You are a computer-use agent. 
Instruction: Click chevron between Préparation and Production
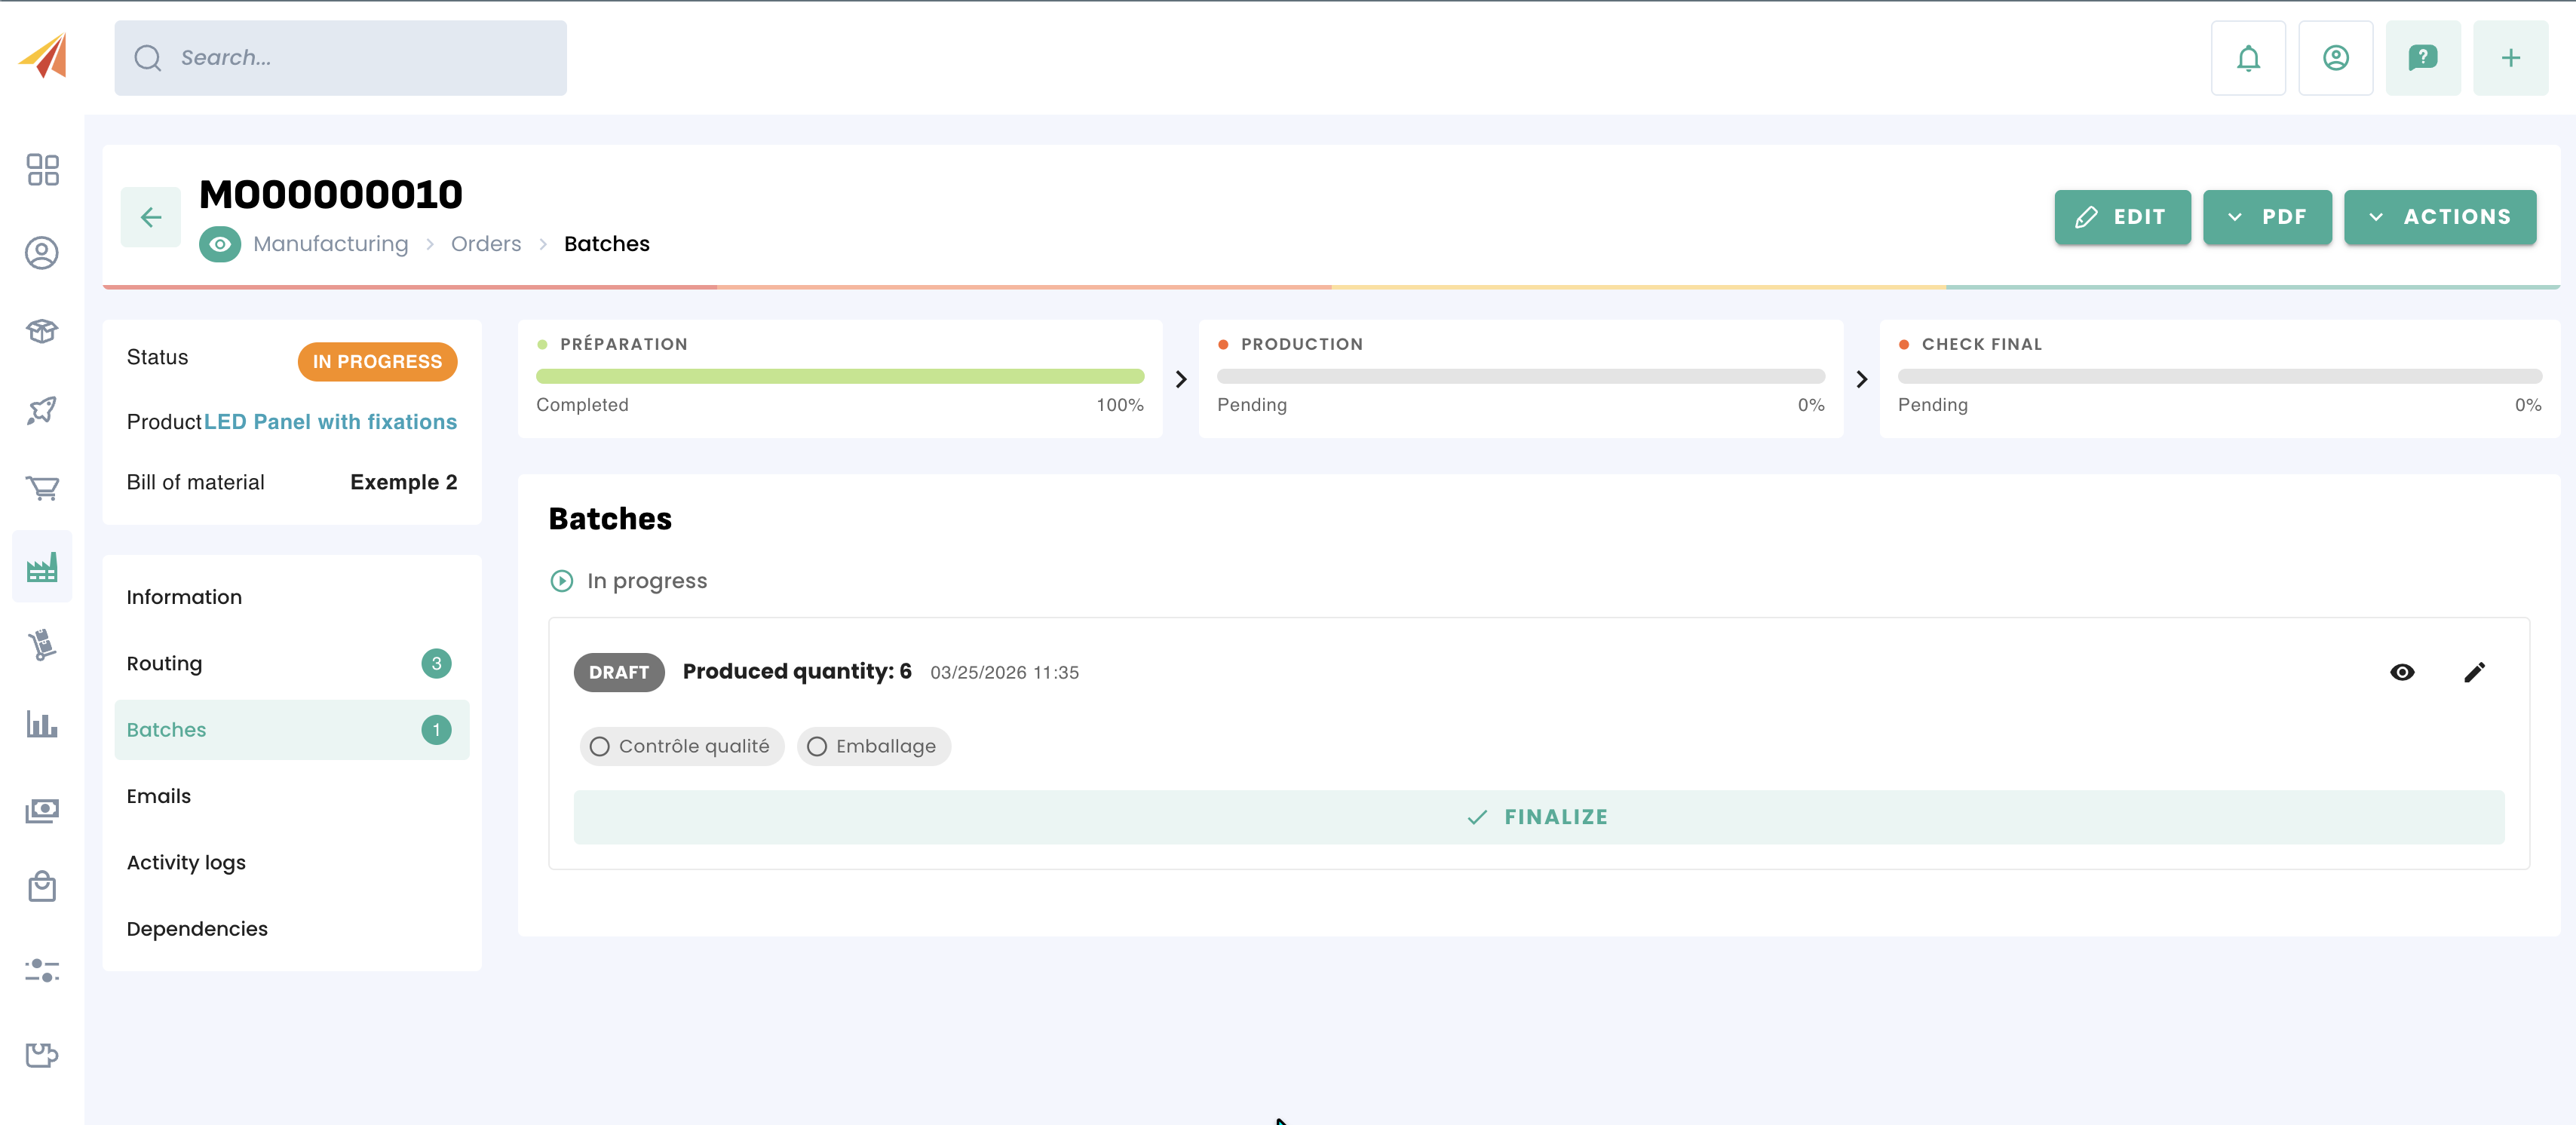1181,379
